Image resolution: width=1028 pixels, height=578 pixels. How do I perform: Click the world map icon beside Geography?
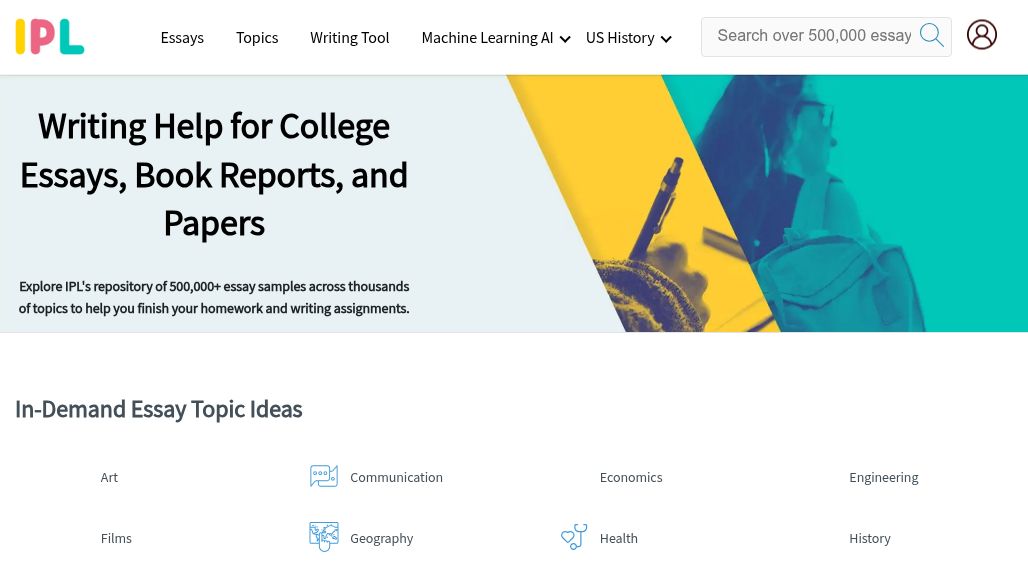tap(324, 537)
